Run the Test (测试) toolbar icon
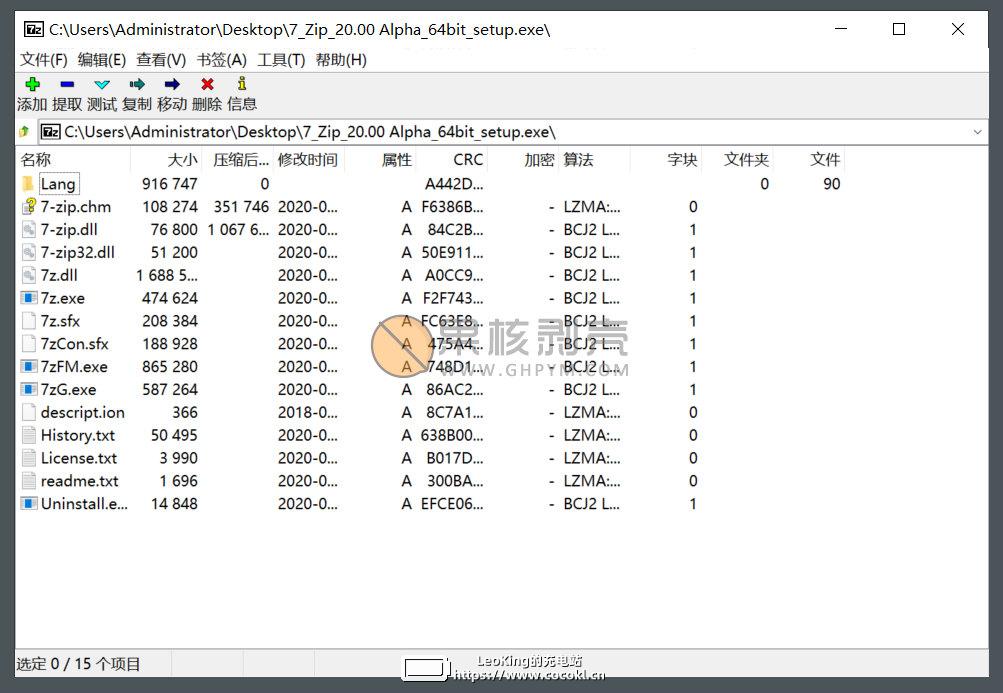The width and height of the screenshot is (1003, 693). coord(102,84)
